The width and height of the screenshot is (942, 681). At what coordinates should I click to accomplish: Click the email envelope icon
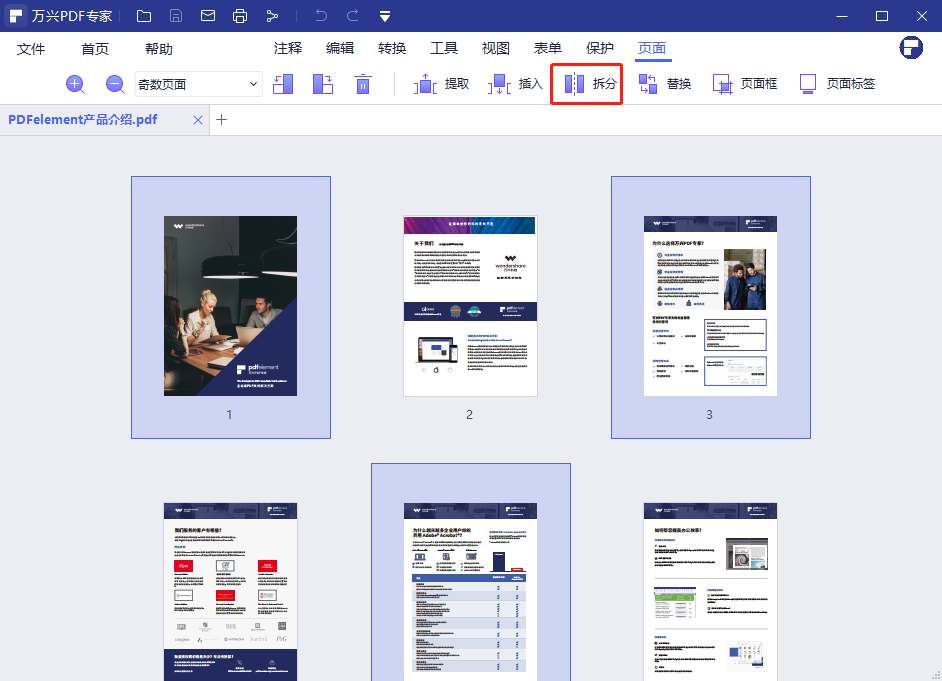pyautogui.click(x=208, y=16)
